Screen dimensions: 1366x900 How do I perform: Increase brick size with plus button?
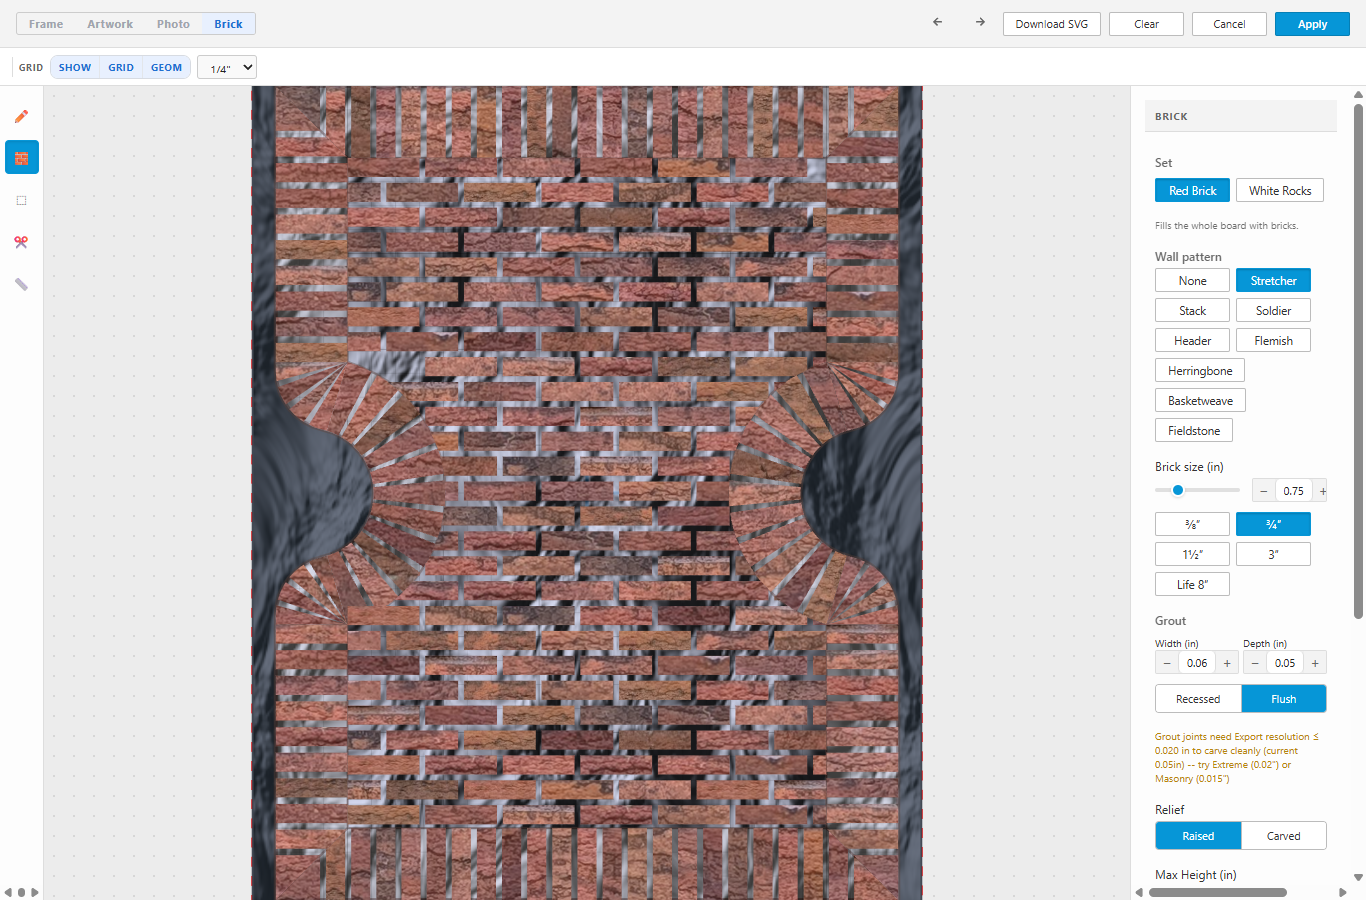click(x=1322, y=491)
